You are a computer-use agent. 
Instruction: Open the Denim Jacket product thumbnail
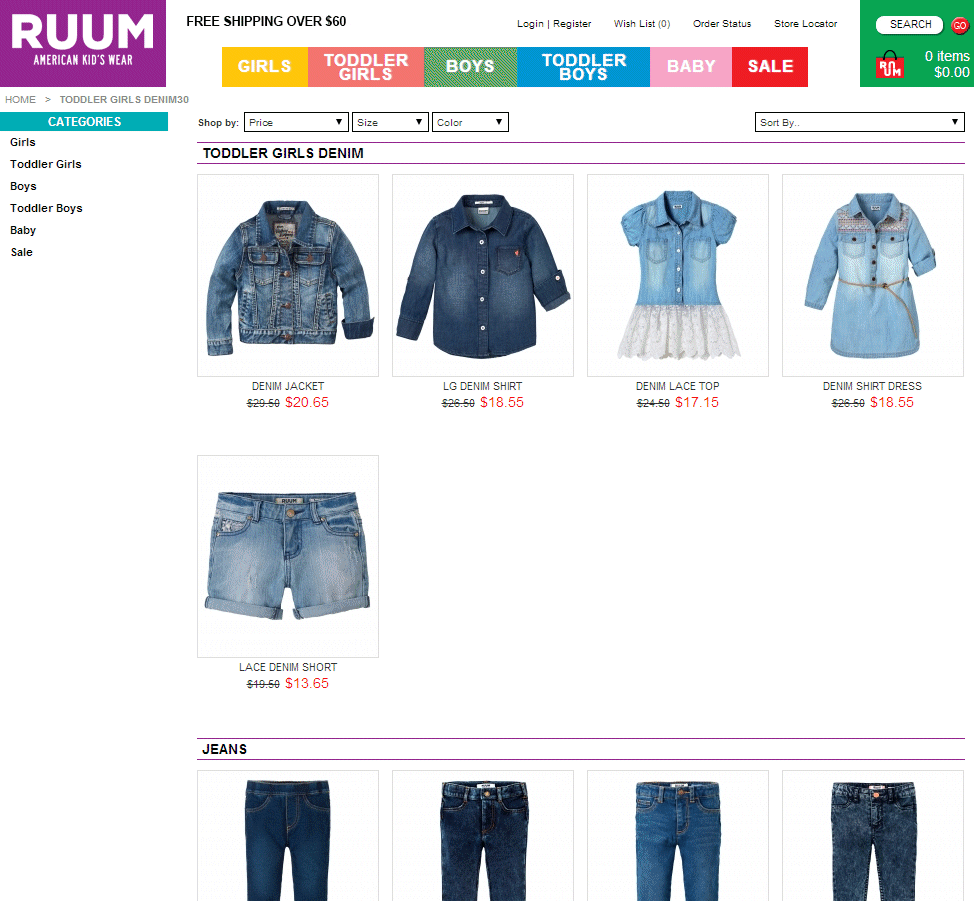click(x=288, y=275)
